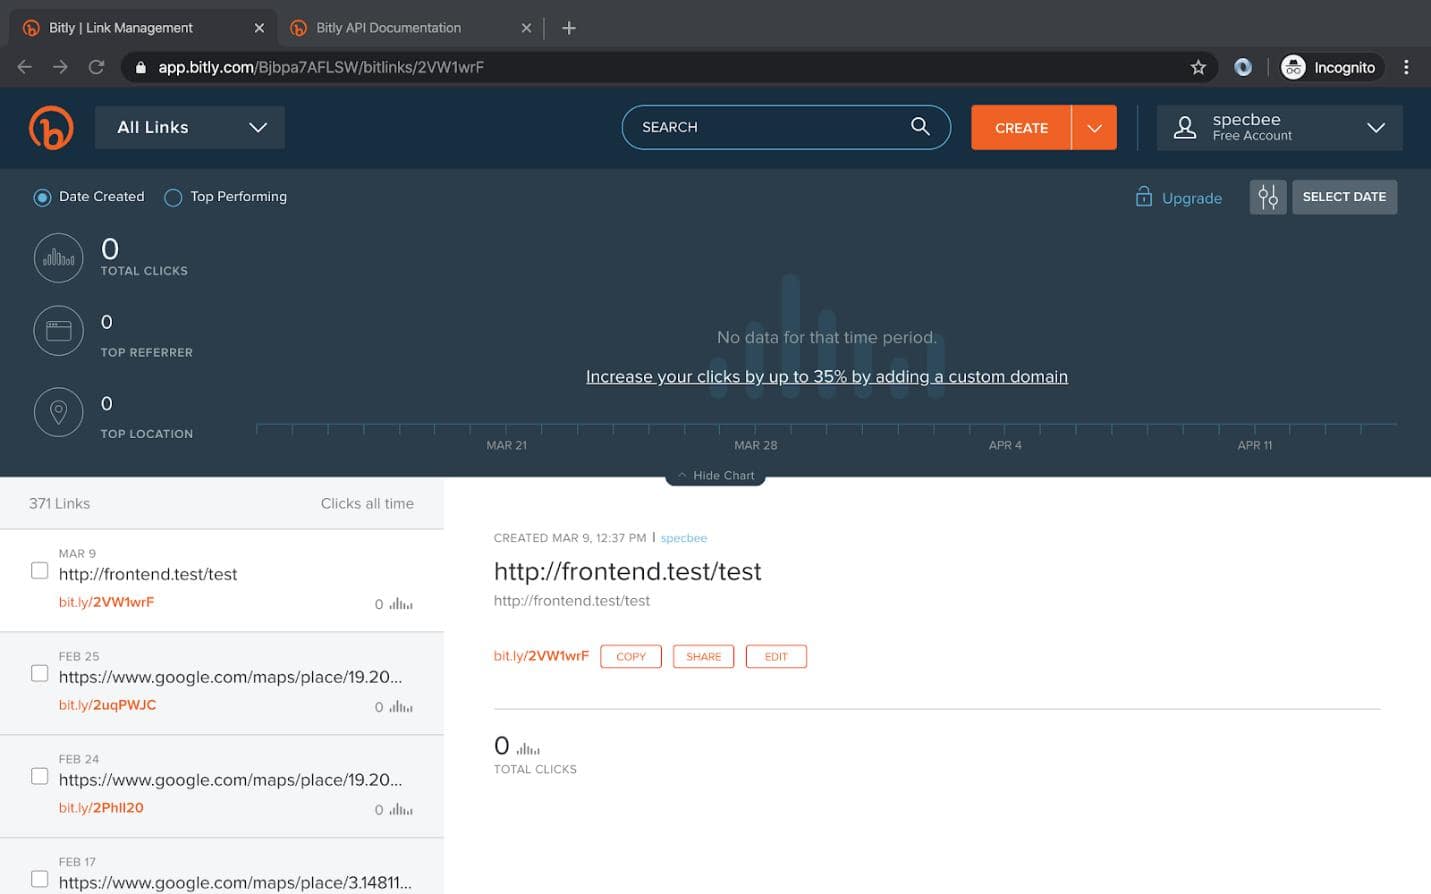The height and width of the screenshot is (894, 1431).
Task: Check the box for the Feb 17 link
Action: 40,879
